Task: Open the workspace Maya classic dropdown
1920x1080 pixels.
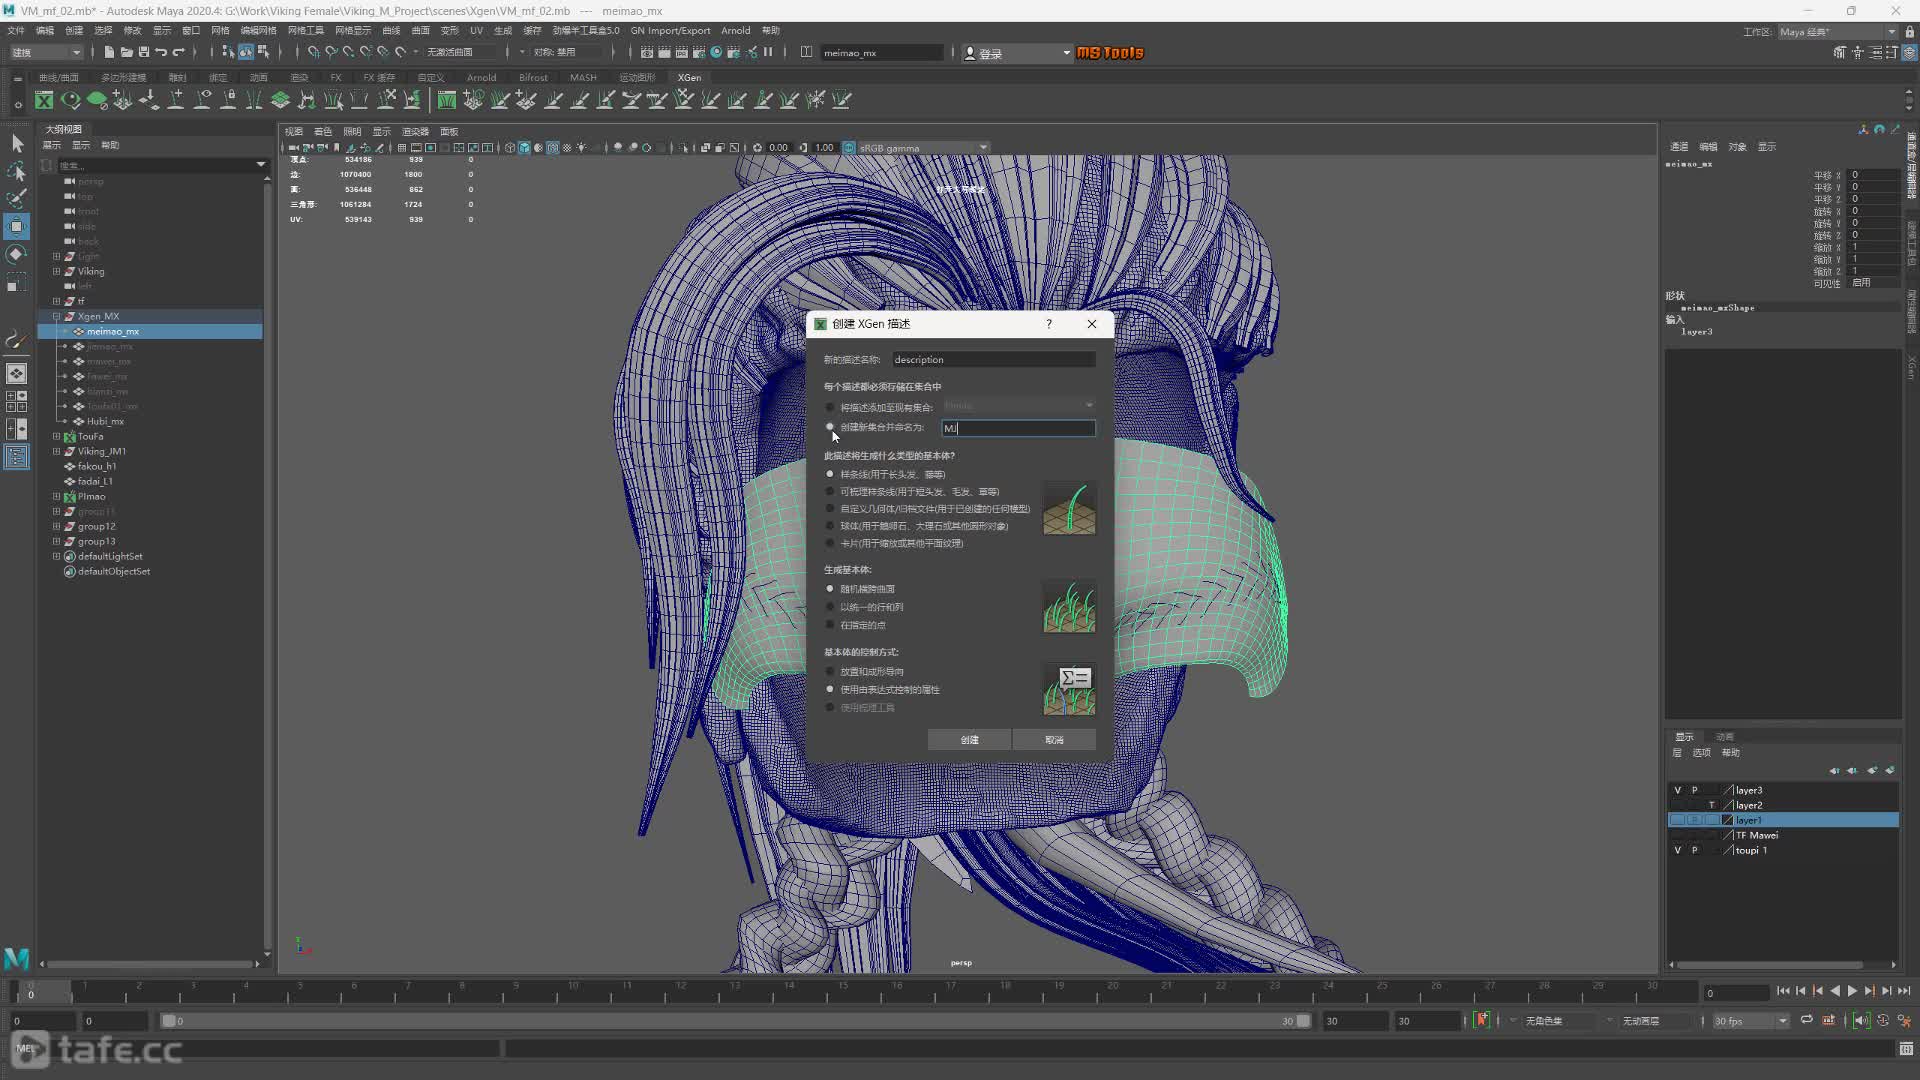Action: tap(1836, 32)
